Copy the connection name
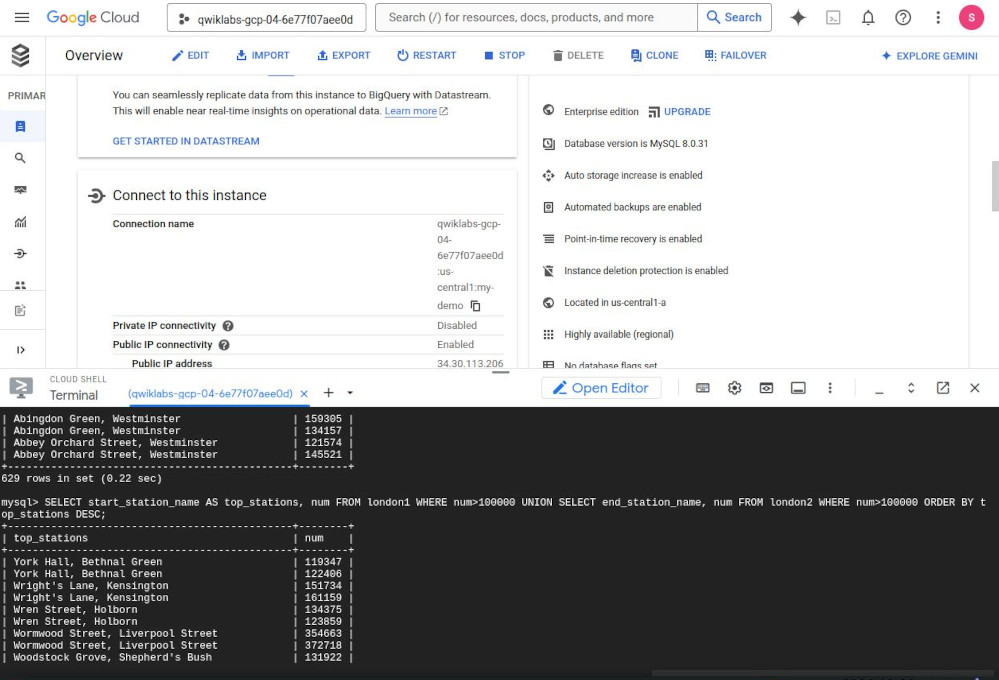 point(475,306)
